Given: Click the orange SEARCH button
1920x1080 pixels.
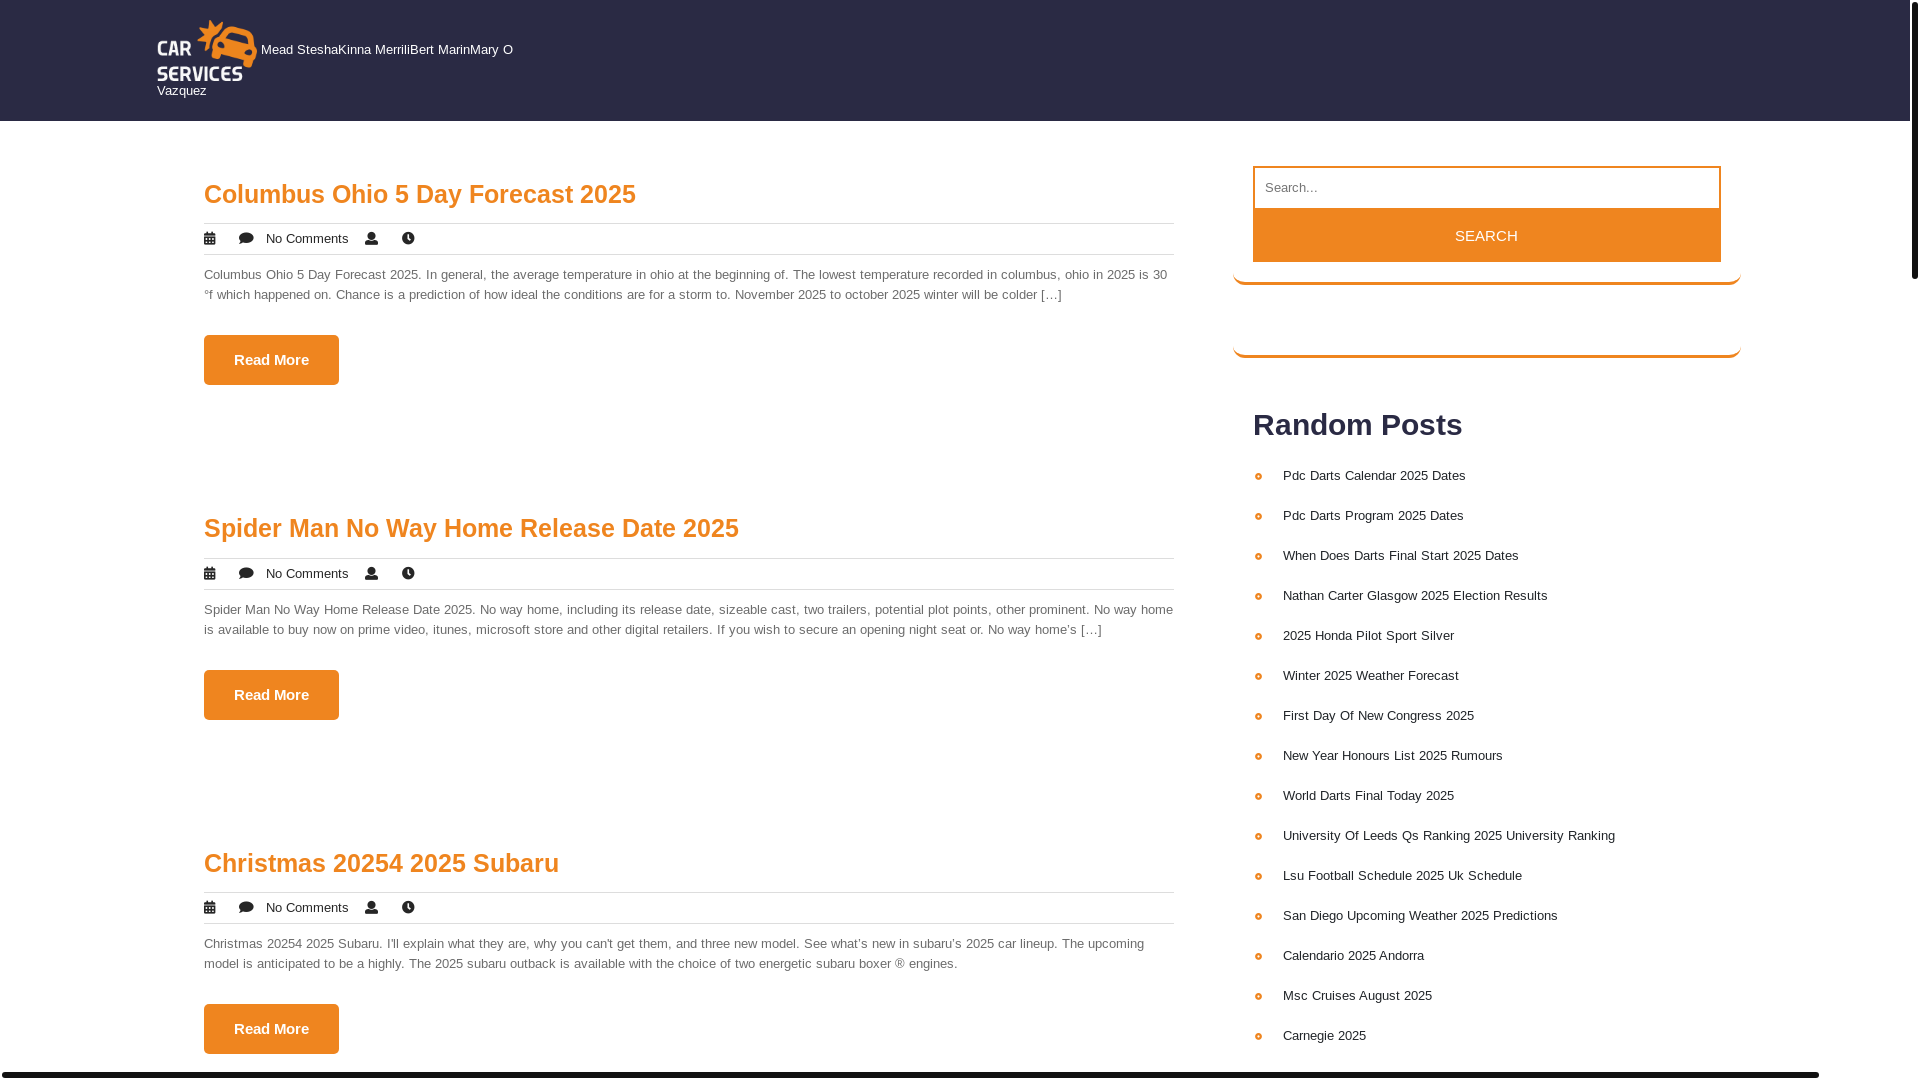Looking at the screenshot, I should pyautogui.click(x=1486, y=236).
